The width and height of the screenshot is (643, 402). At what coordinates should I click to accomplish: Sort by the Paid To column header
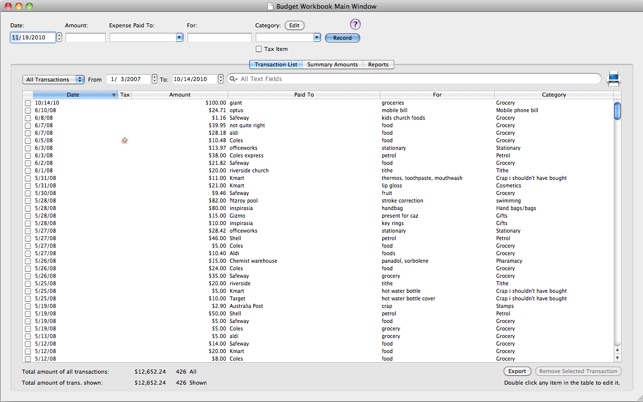tap(304, 94)
